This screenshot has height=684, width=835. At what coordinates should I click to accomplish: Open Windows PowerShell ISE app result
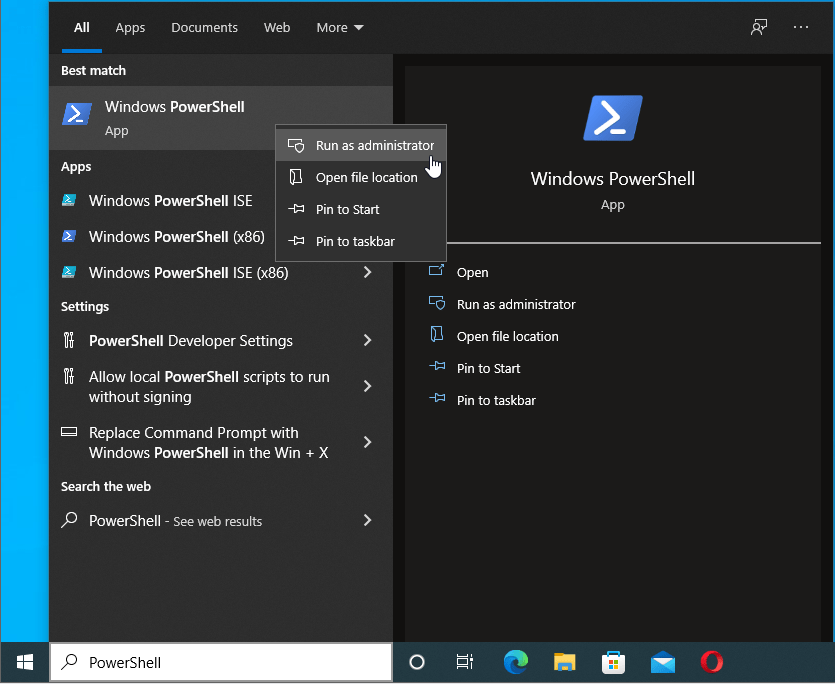[170, 201]
